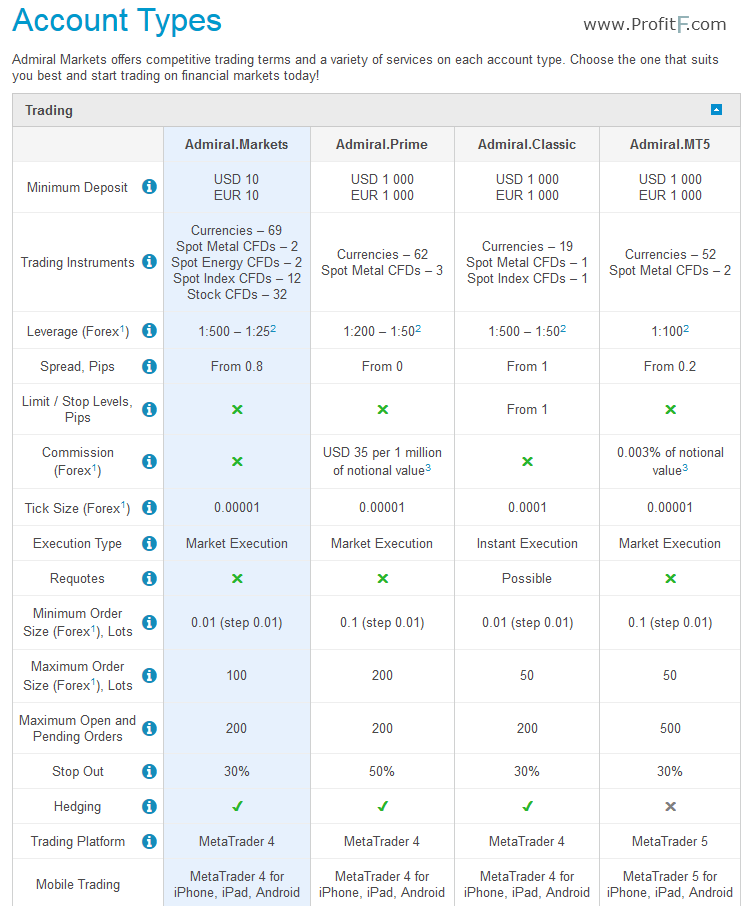This screenshot has width=746, height=906.
Task: Click Execution Type info icon
Action: pyautogui.click(x=149, y=543)
